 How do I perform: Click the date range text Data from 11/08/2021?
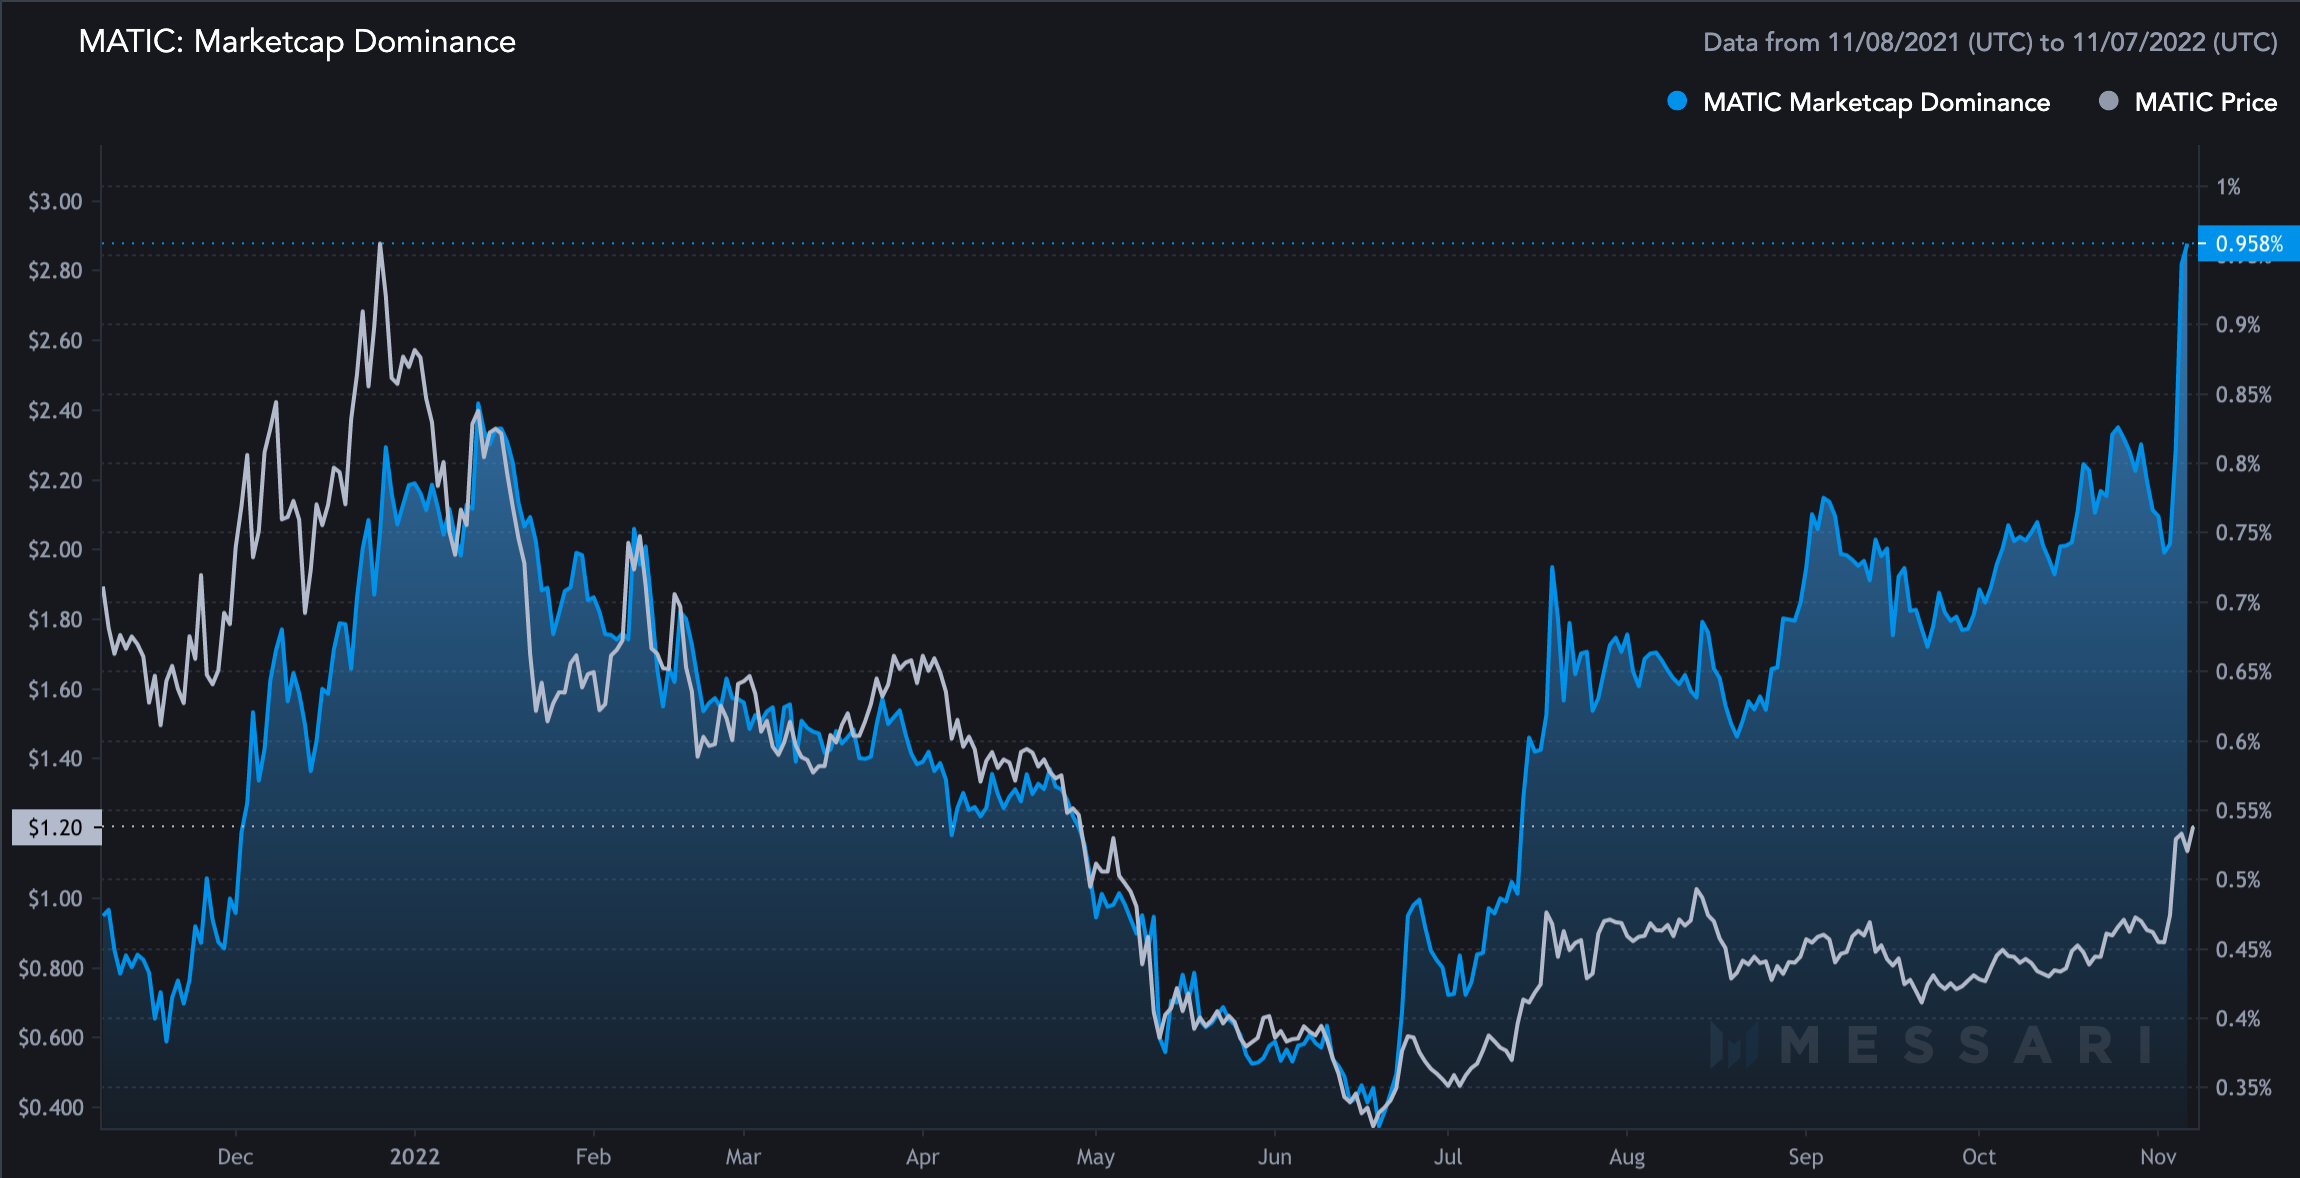(1990, 42)
